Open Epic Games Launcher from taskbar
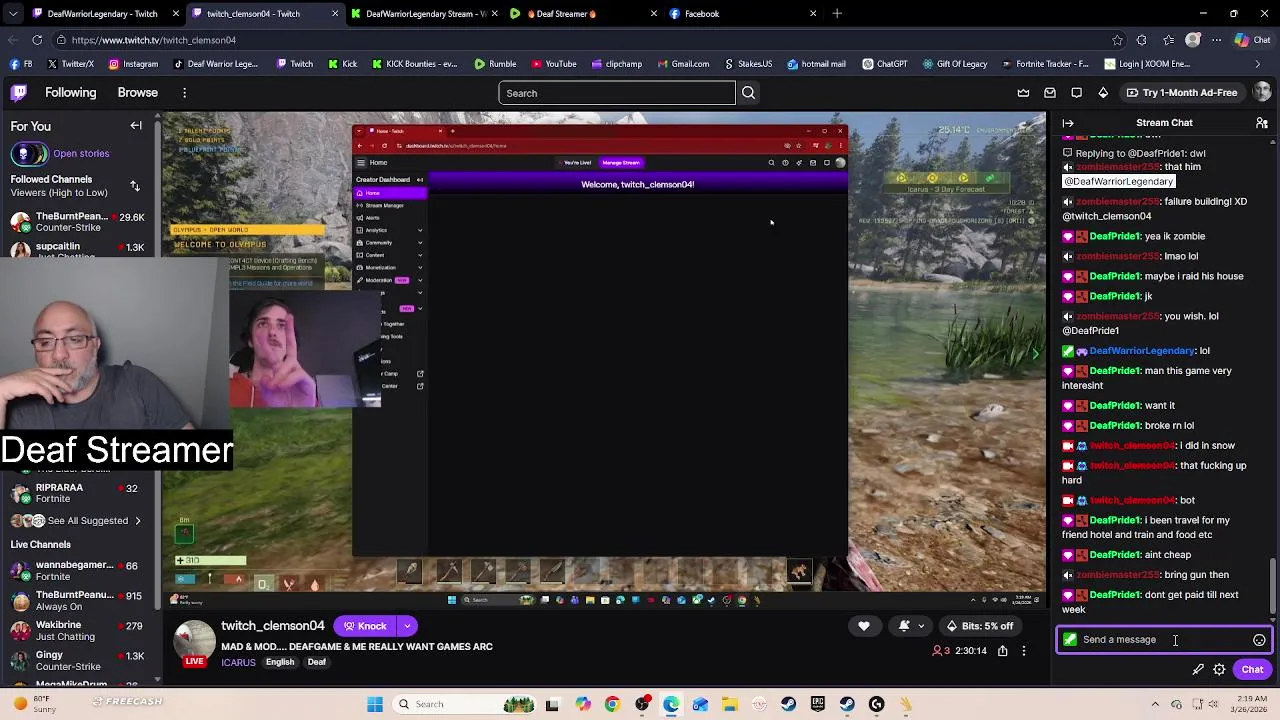 pos(818,704)
